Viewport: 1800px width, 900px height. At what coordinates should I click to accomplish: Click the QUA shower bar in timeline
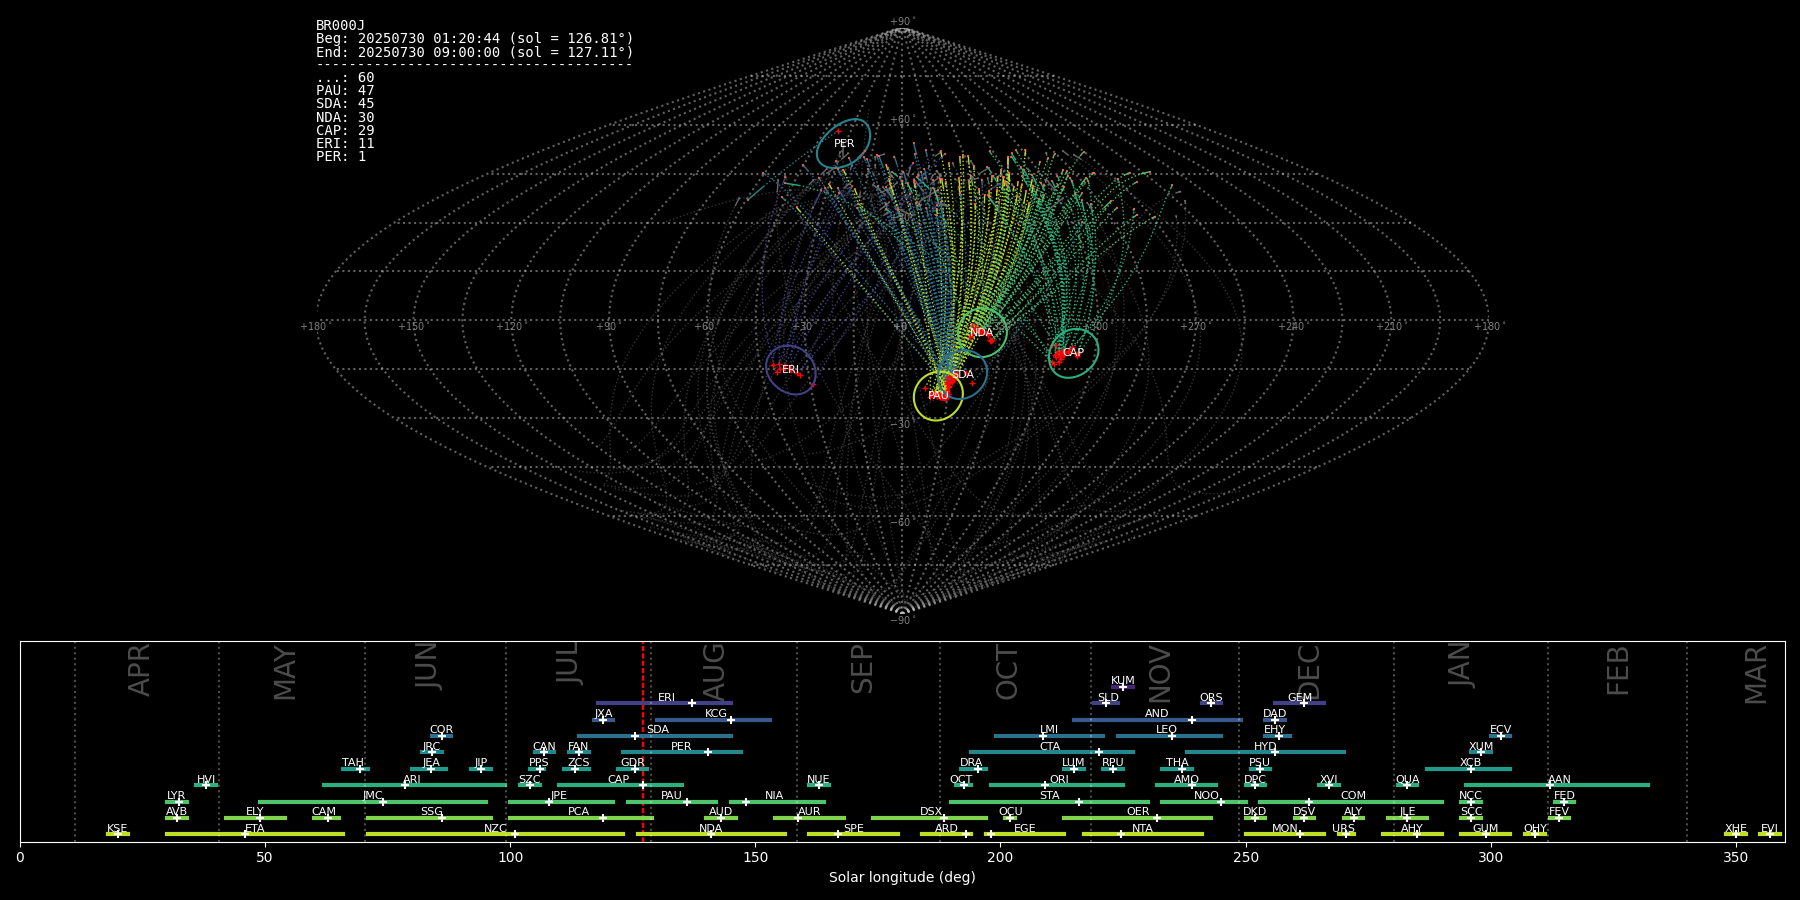[x=1407, y=785]
